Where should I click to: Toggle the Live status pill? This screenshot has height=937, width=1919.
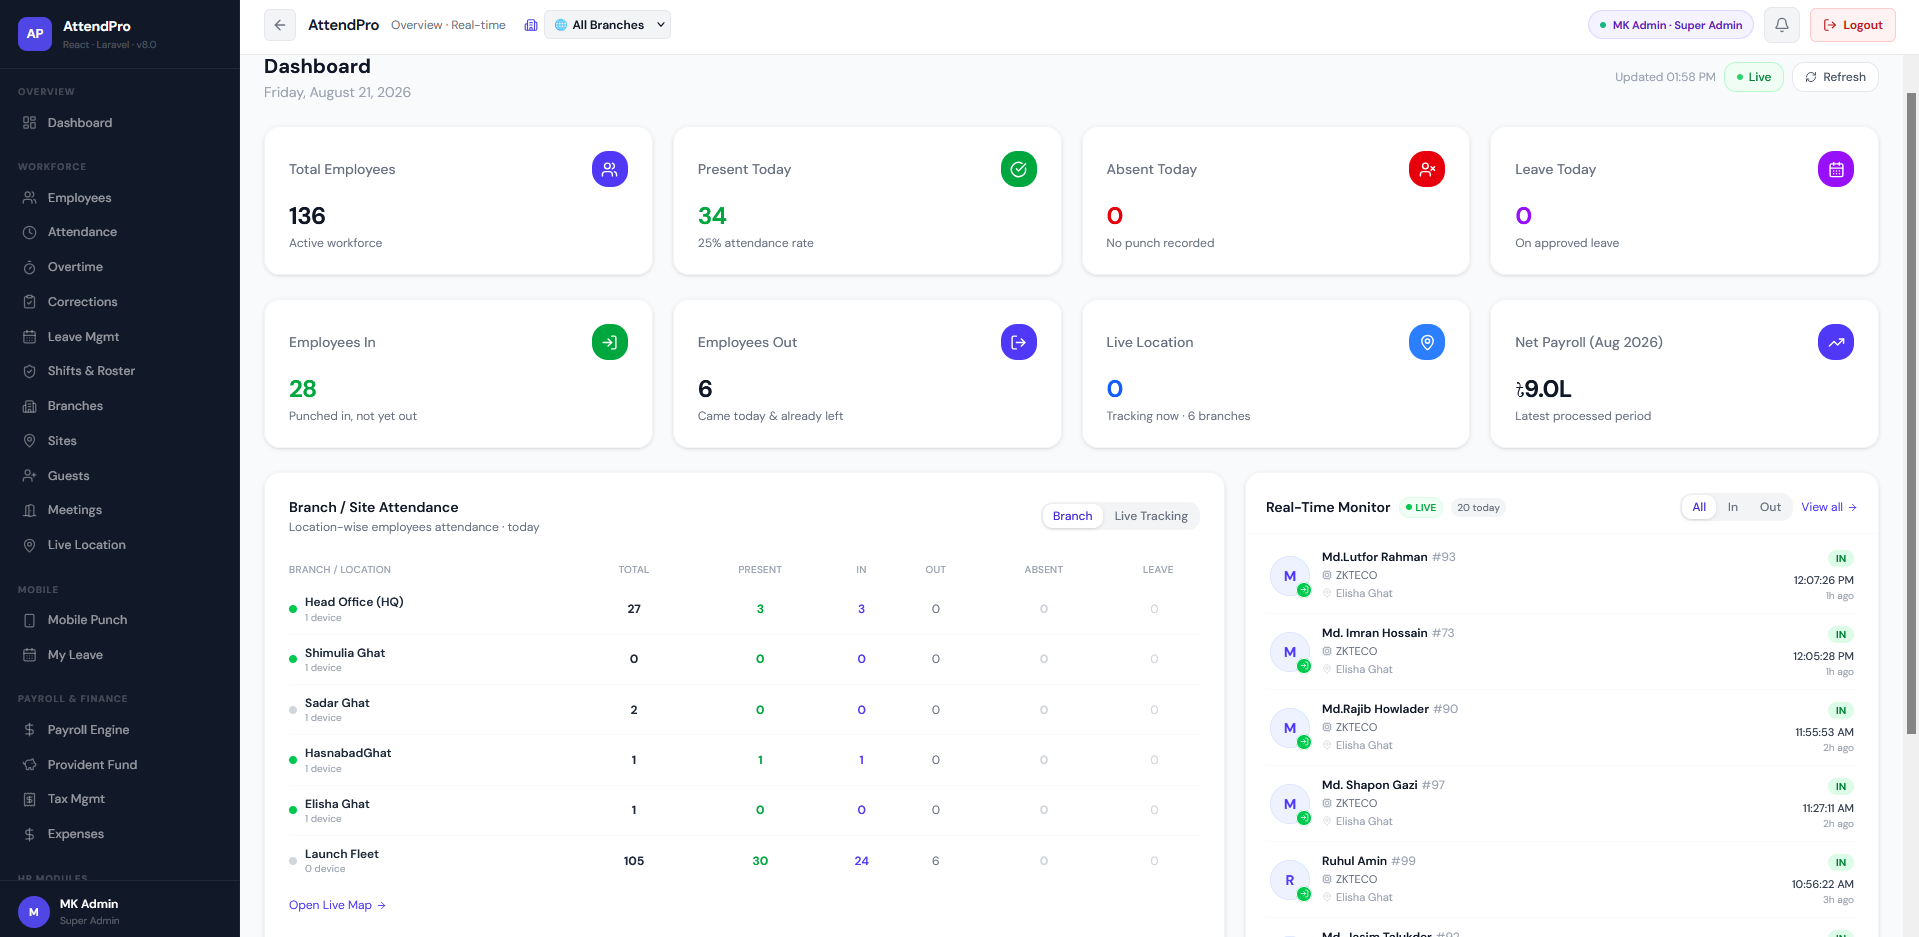coord(1754,77)
